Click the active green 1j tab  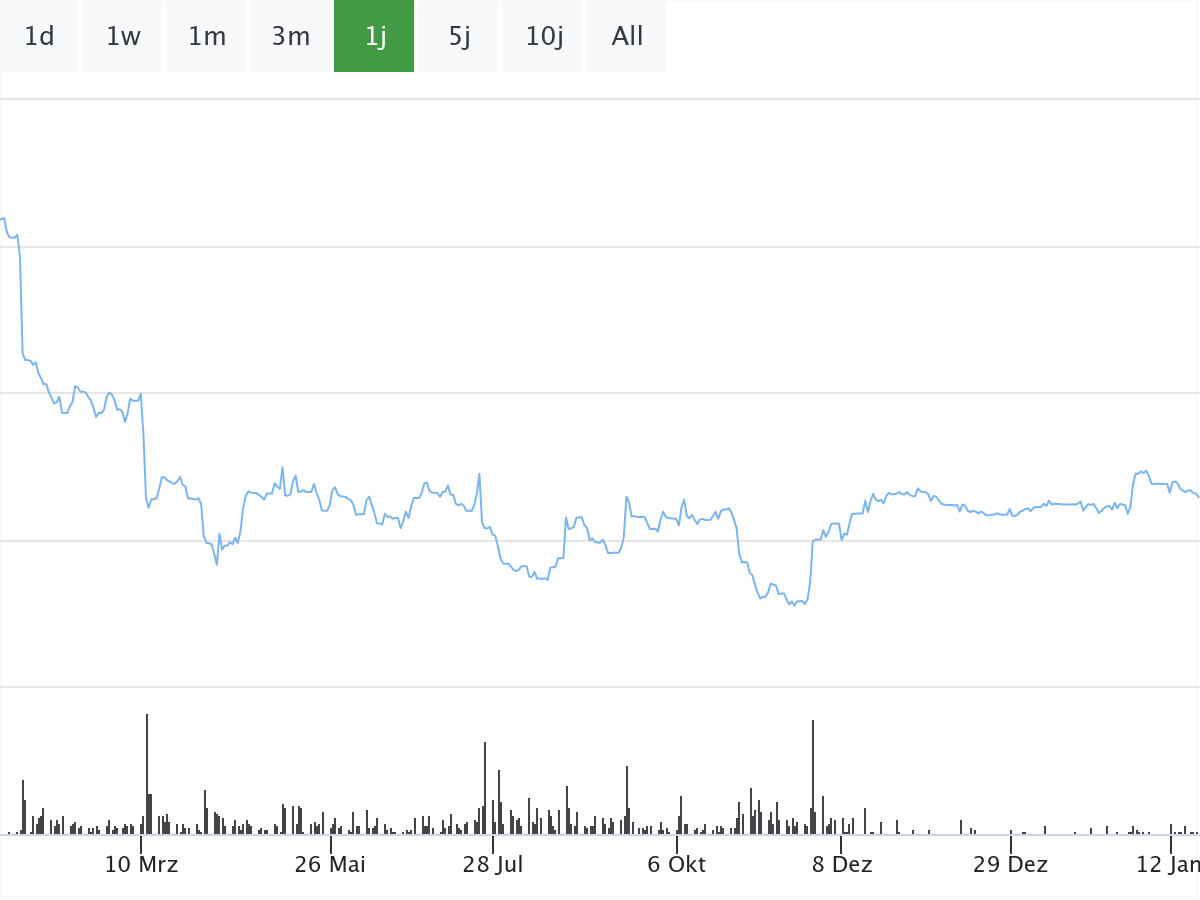[375, 37]
